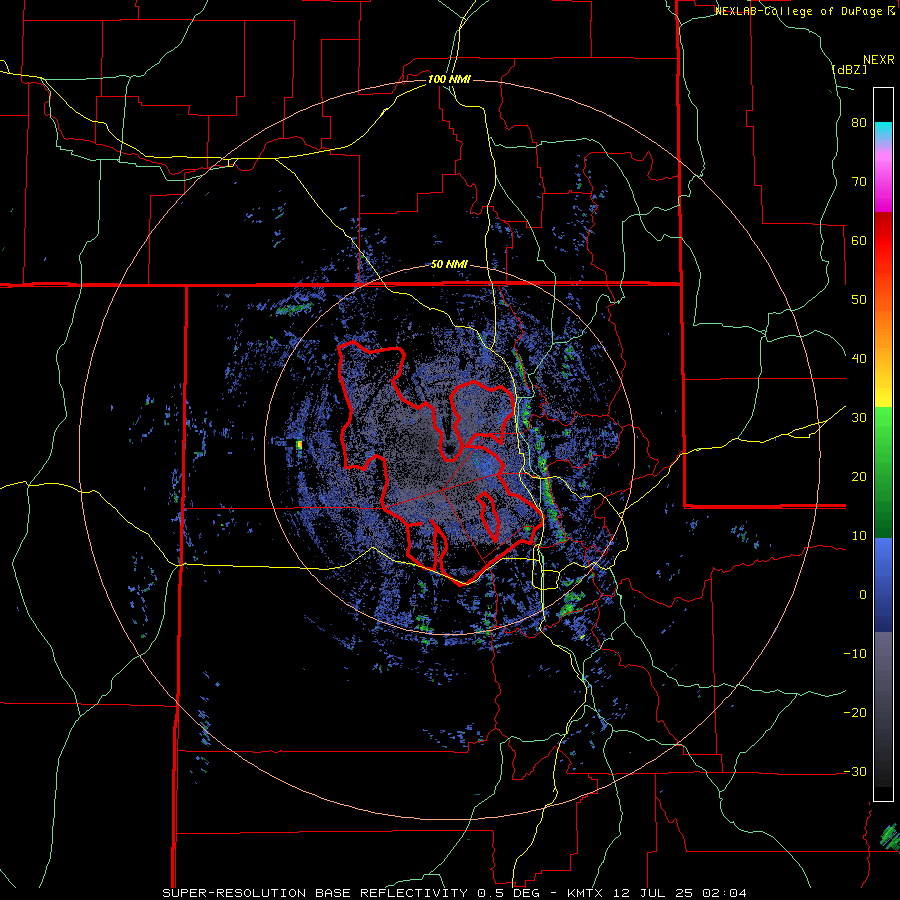Click the -10 value on the dBZ scale
900x900 pixels.
[x=855, y=654]
